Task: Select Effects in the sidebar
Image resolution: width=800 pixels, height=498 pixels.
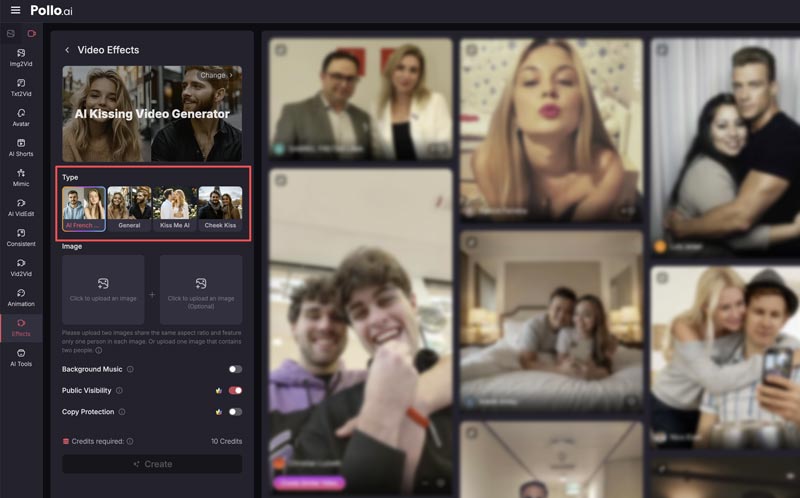Action: coord(21,328)
